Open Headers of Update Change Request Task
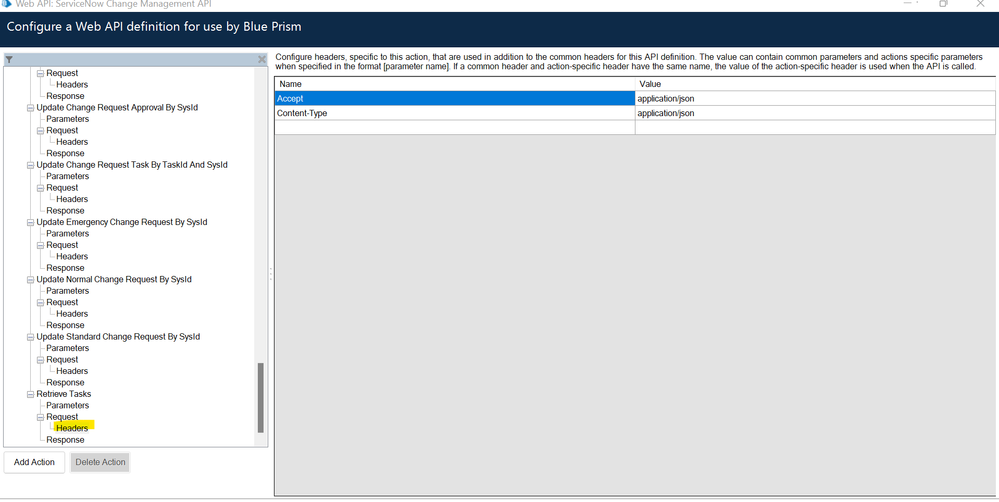The width and height of the screenshot is (999, 502). pyautogui.click(x=72, y=199)
